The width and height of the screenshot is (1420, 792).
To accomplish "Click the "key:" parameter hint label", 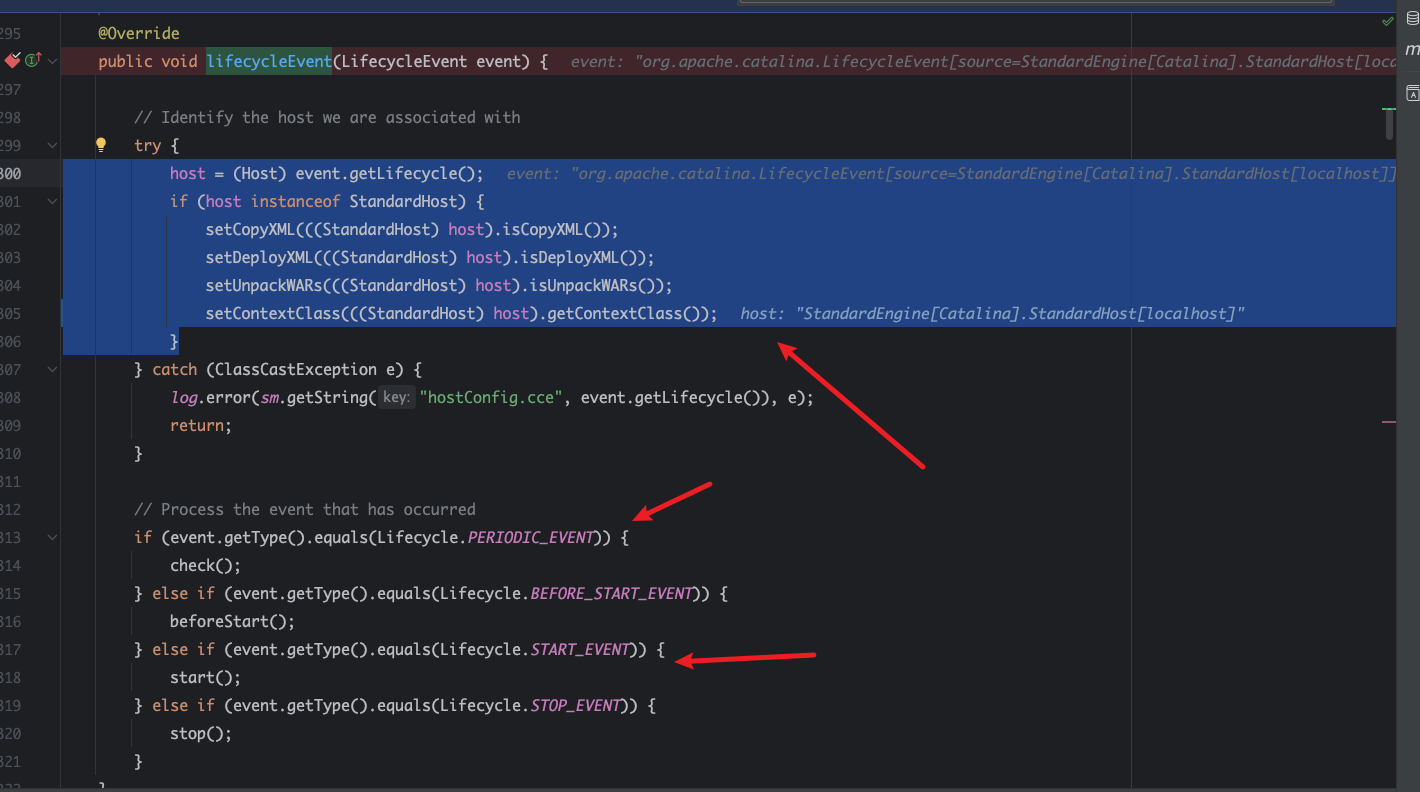I will 396,397.
